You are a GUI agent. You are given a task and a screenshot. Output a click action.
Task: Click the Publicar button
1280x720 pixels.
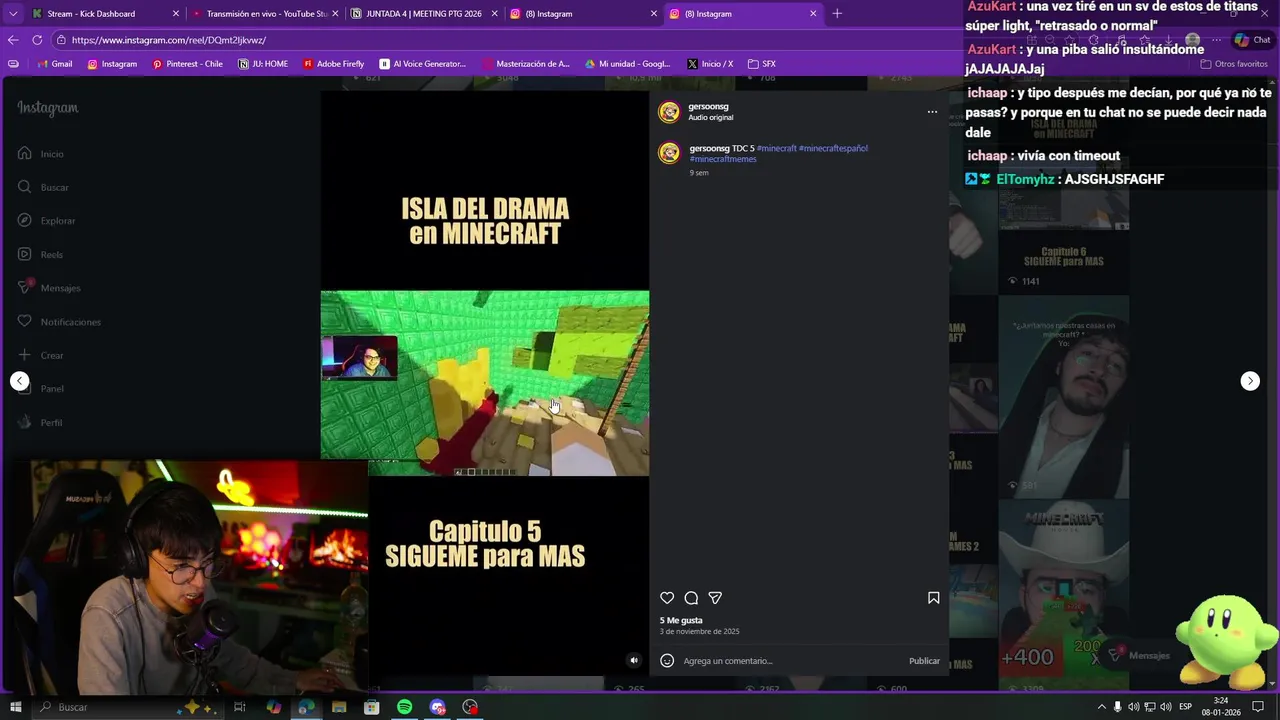[924, 661]
